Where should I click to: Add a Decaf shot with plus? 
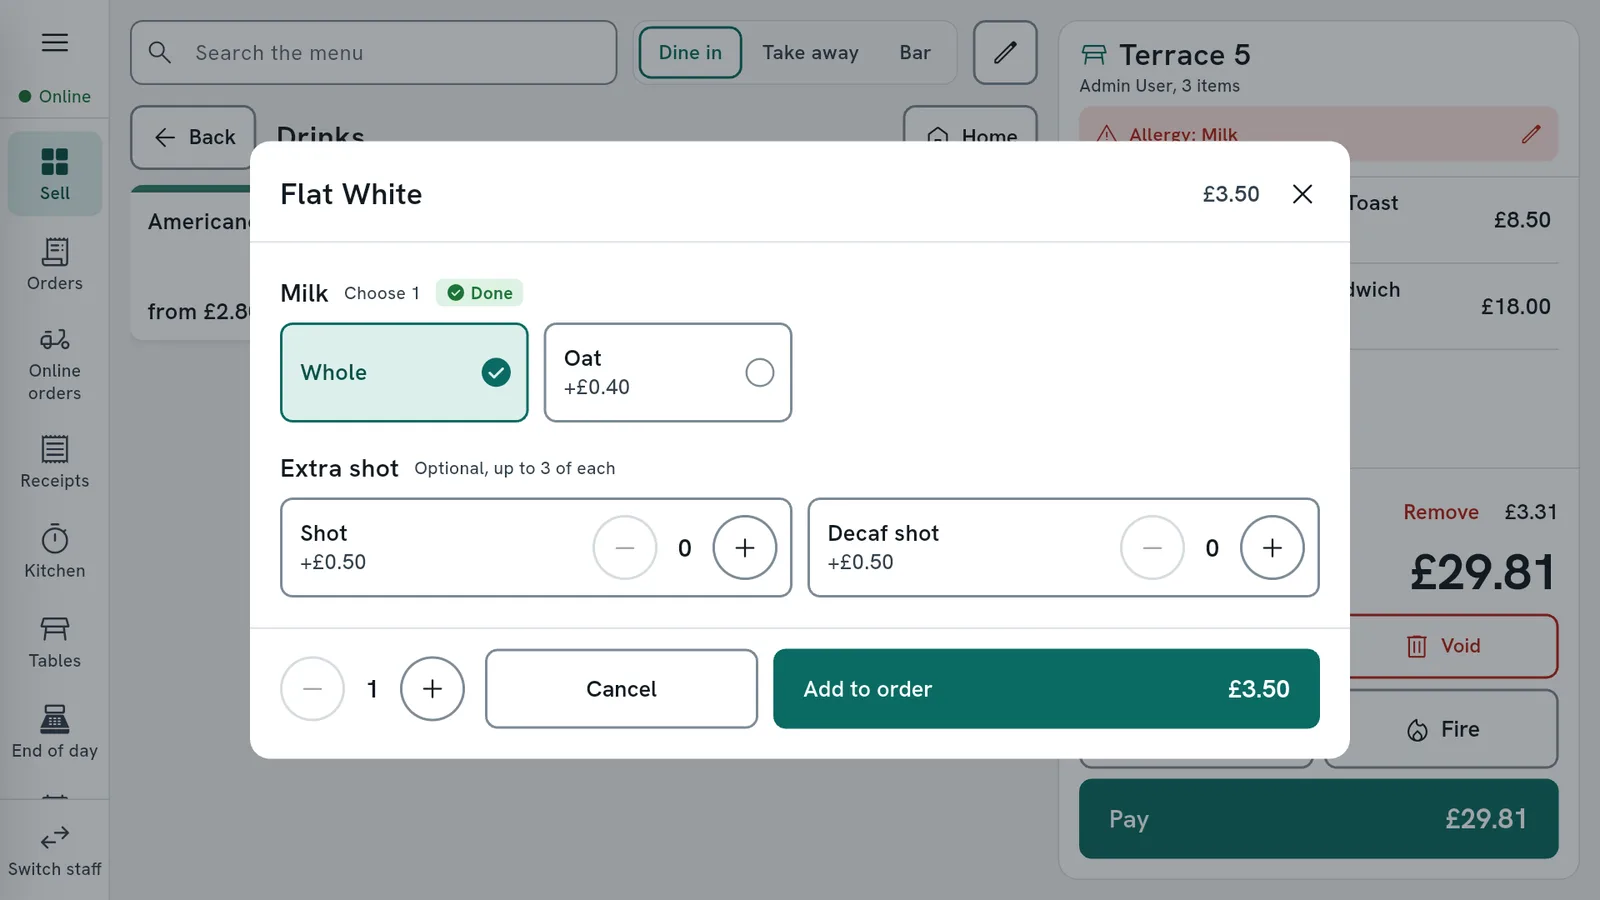coord(1272,548)
